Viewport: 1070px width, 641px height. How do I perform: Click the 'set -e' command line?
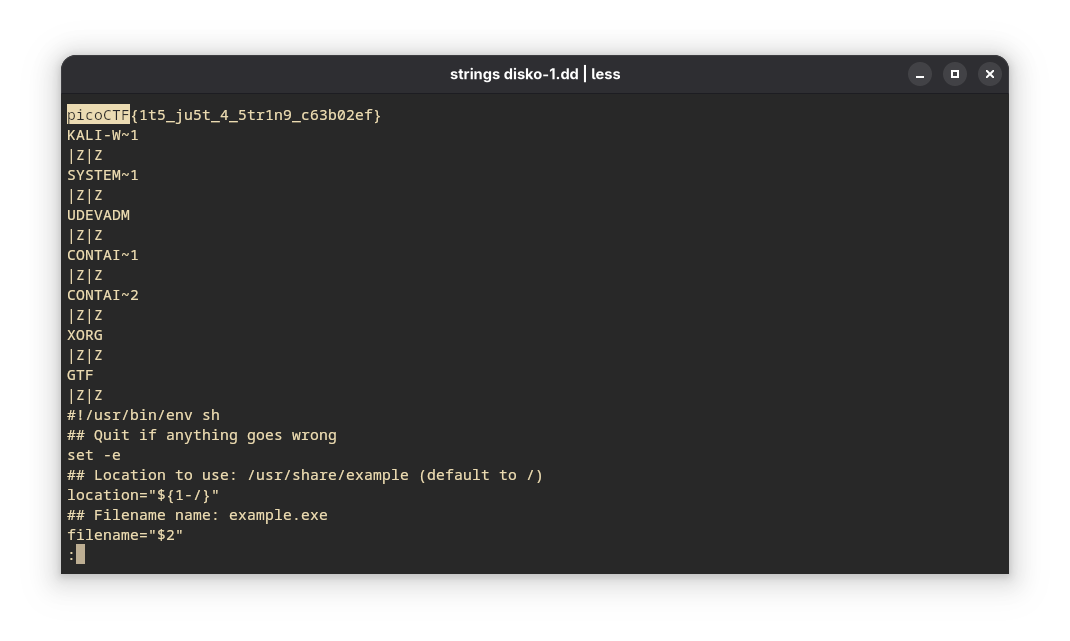[94, 455]
